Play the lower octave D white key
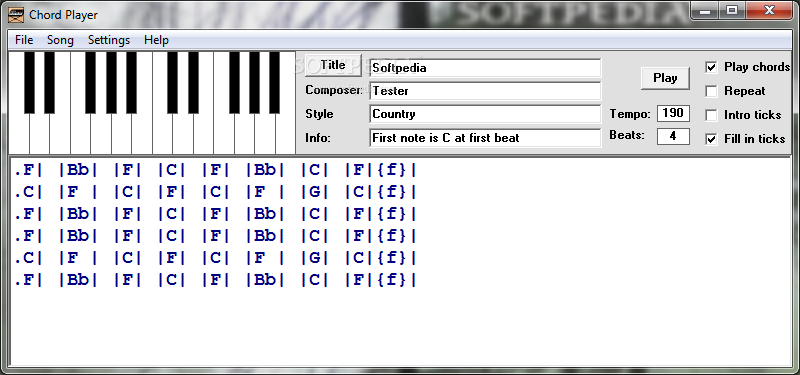The height and width of the screenshot is (375, 800). [x=39, y=134]
